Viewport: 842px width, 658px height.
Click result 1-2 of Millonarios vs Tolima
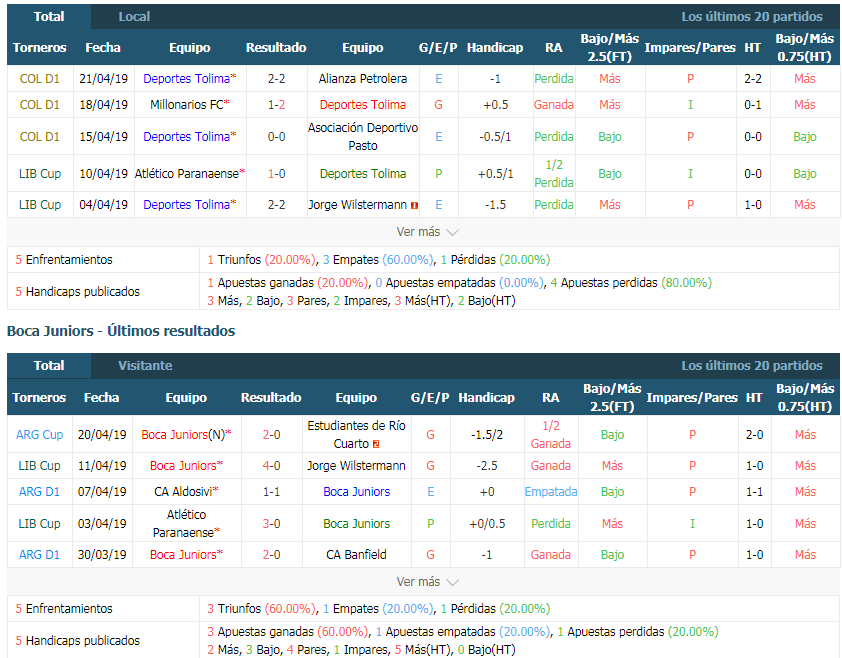click(x=277, y=105)
